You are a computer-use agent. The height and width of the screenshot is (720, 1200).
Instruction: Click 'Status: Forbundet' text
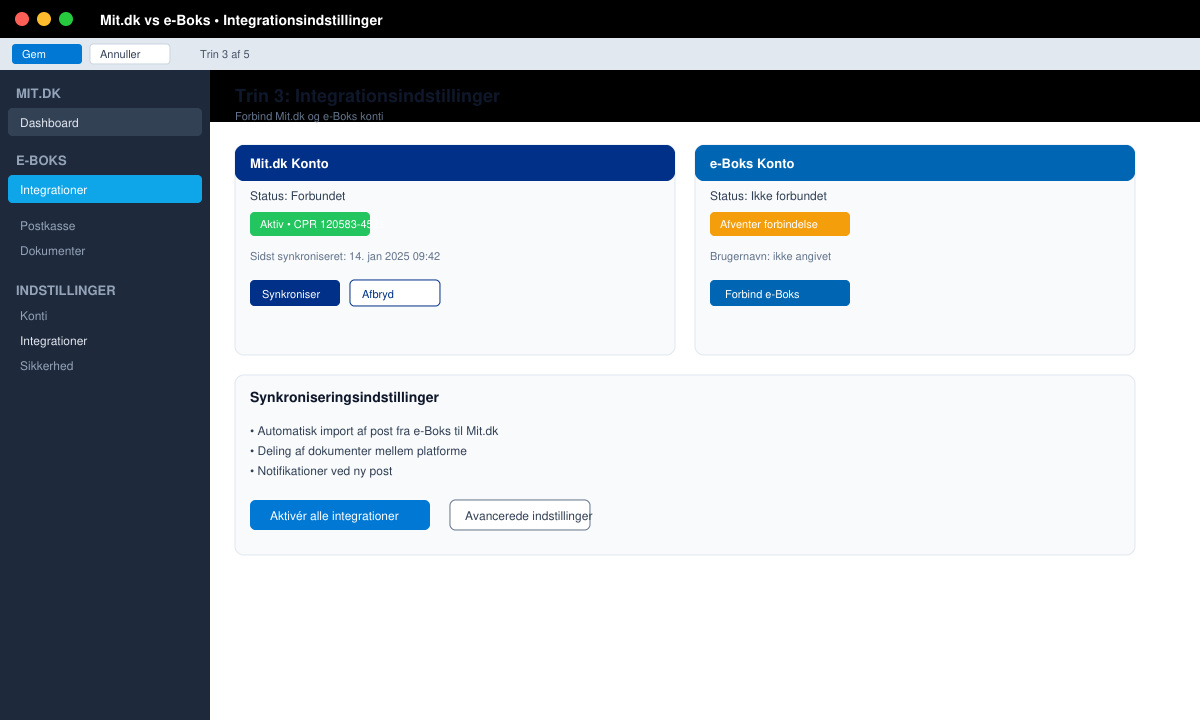tap(298, 196)
